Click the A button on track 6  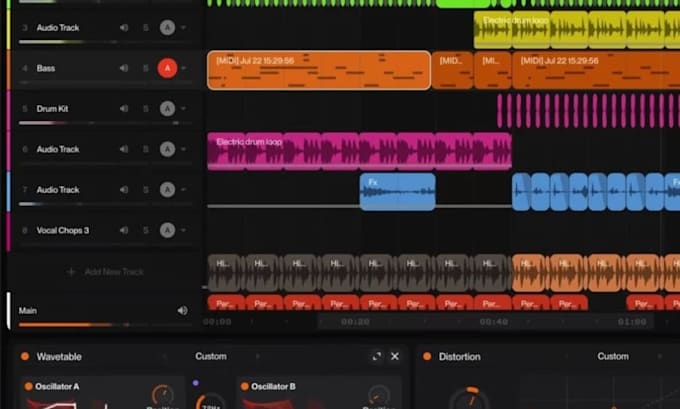tap(167, 149)
